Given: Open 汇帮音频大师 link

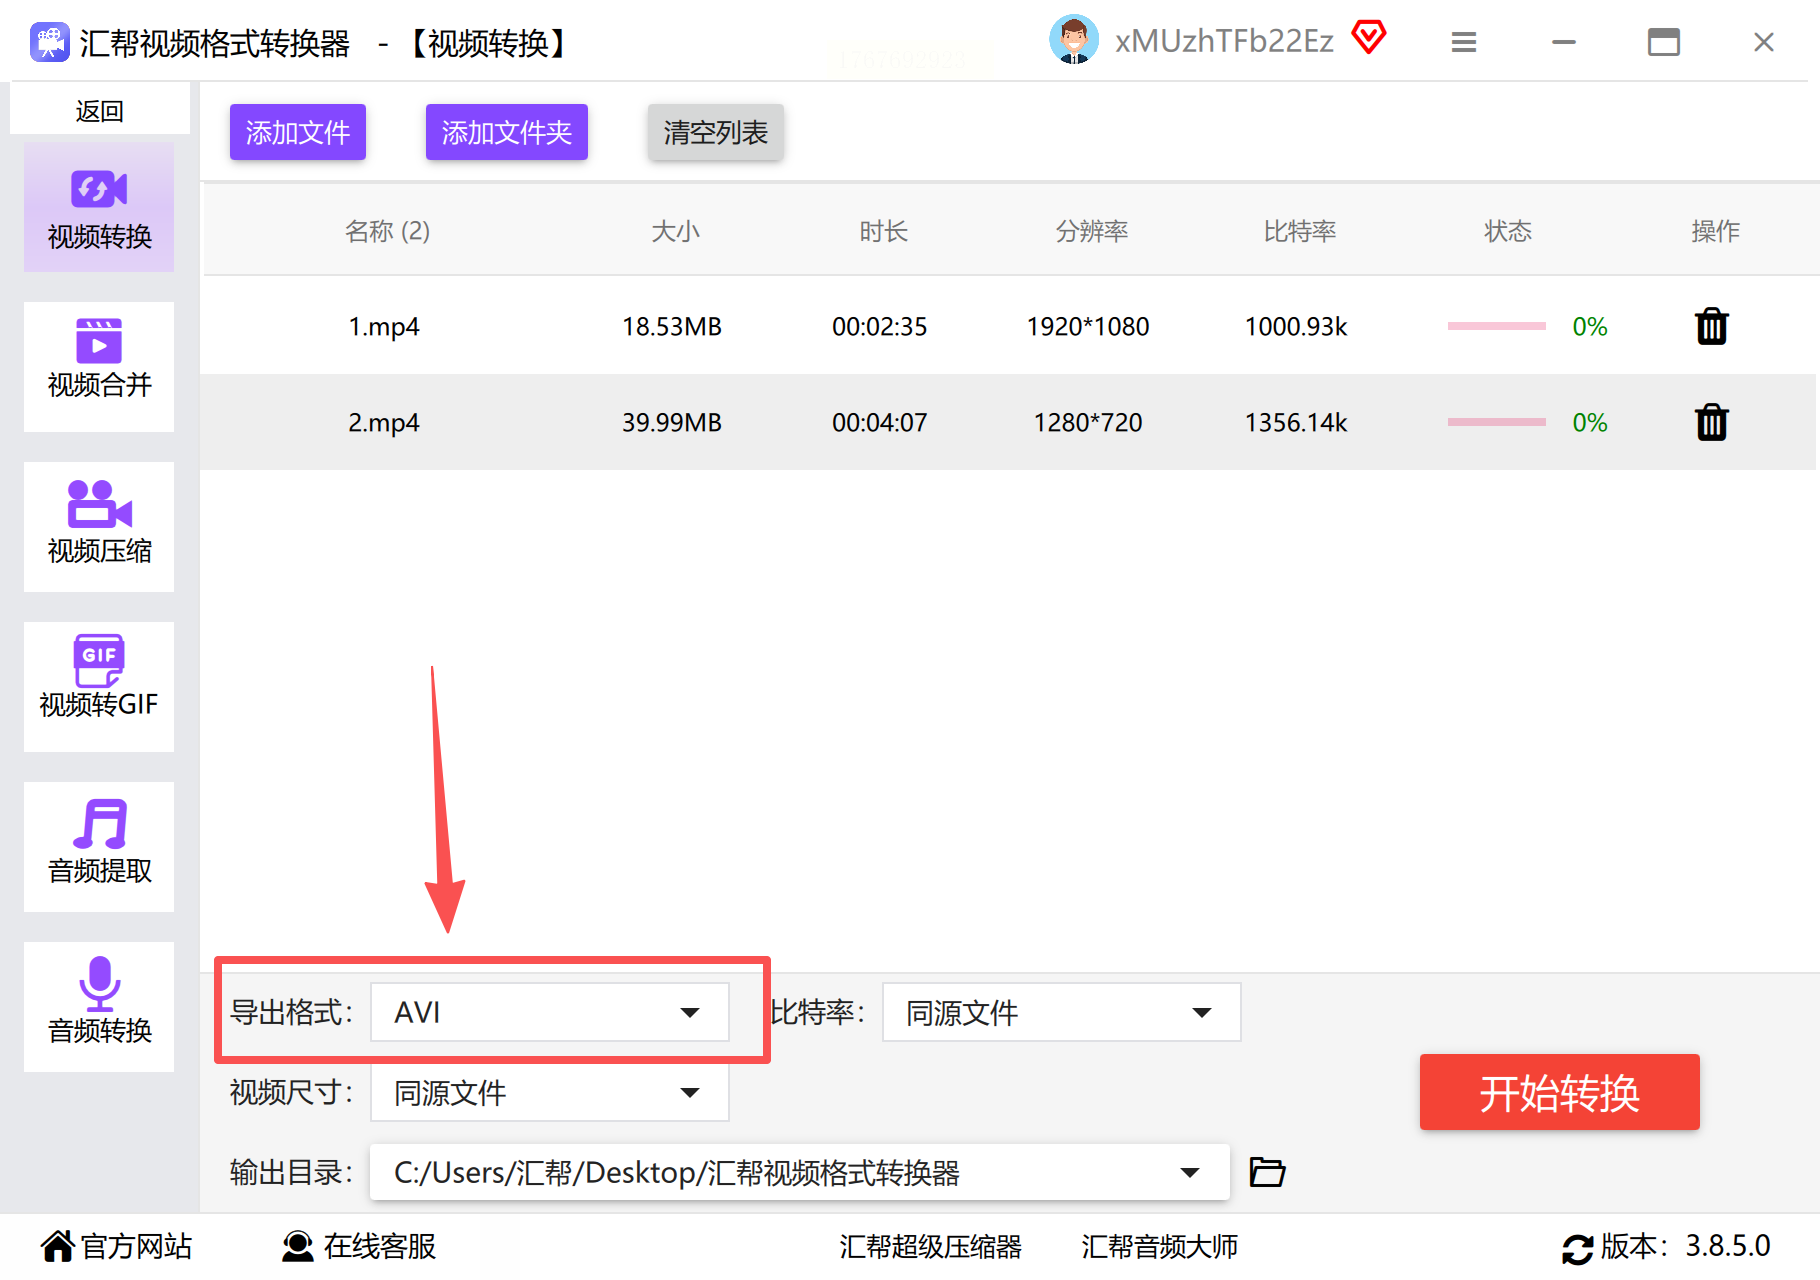Looking at the screenshot, I should tap(1160, 1246).
